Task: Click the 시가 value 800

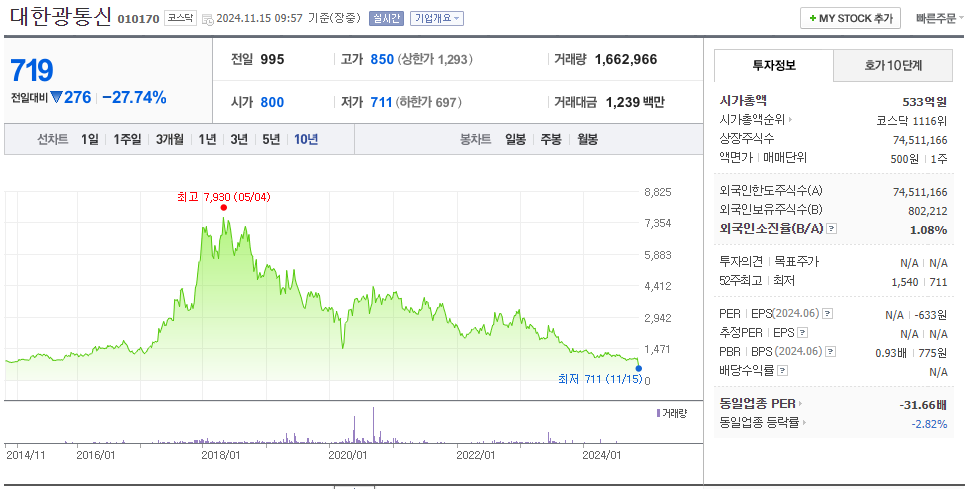Action: click(x=272, y=102)
